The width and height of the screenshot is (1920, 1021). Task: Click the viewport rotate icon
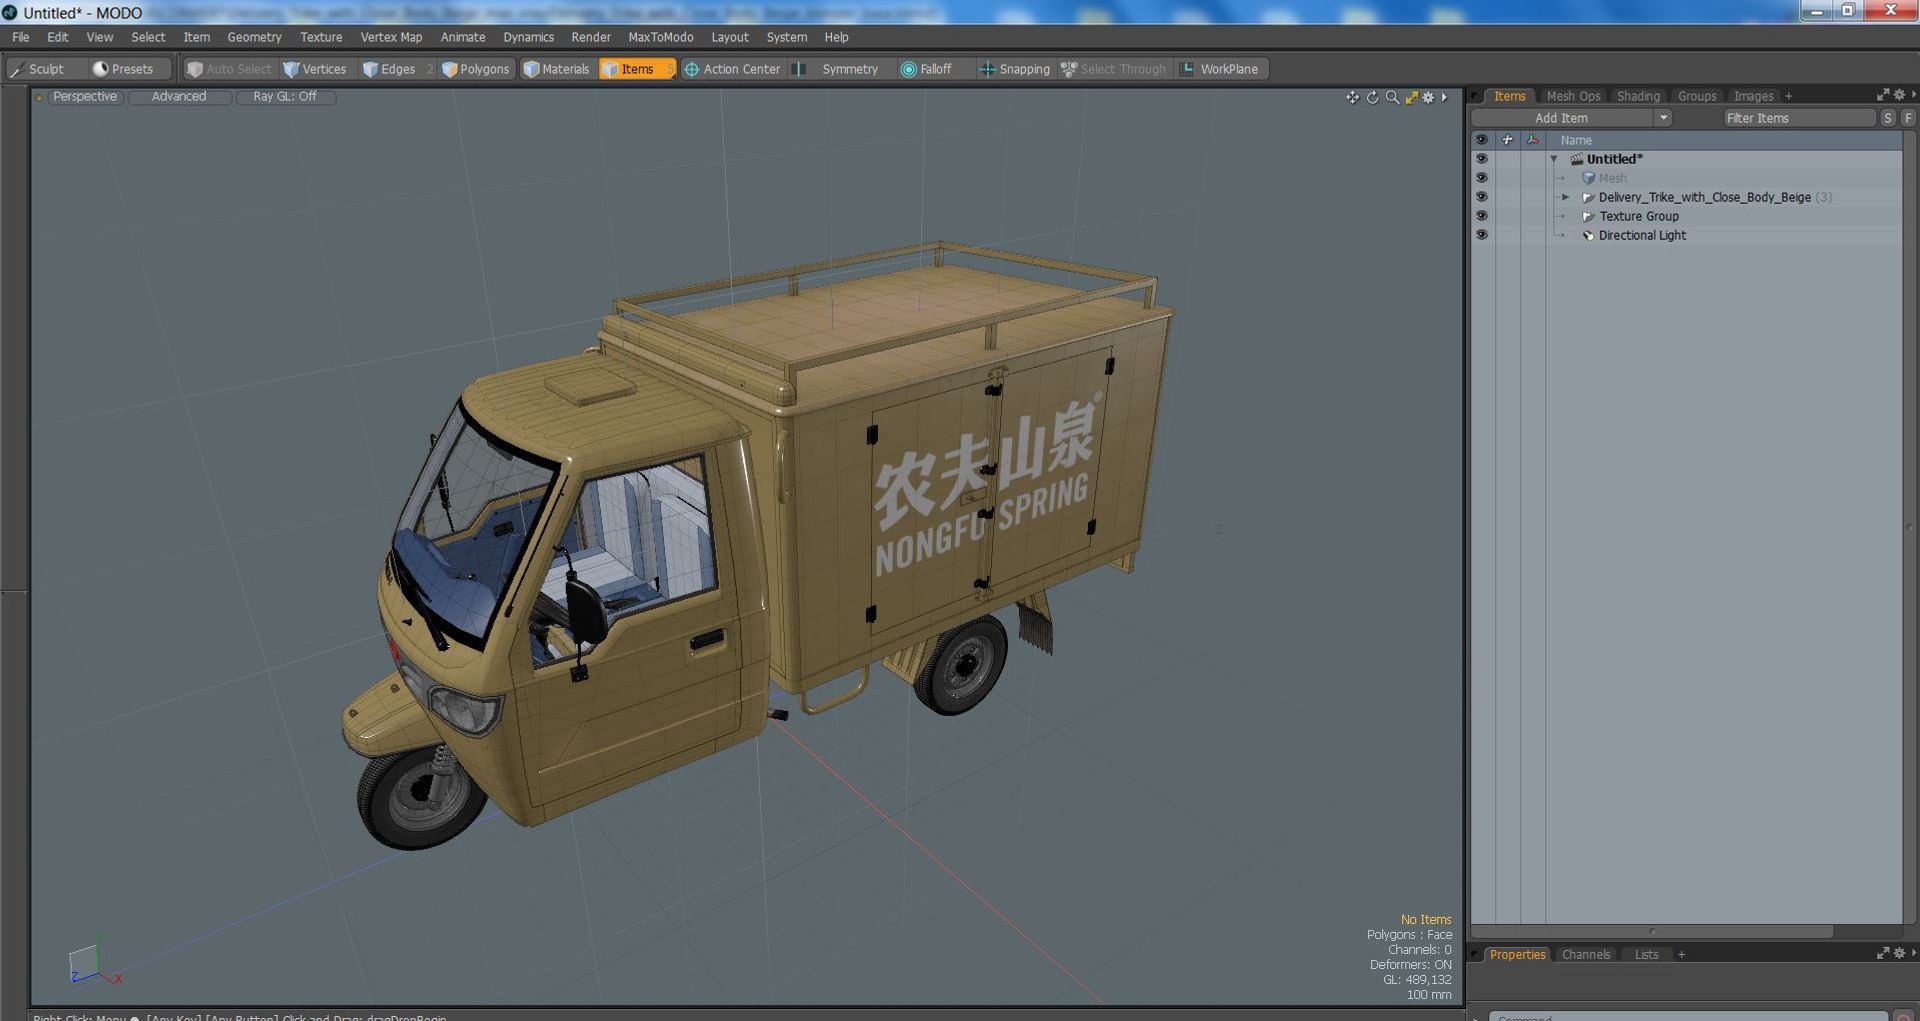tap(1372, 97)
